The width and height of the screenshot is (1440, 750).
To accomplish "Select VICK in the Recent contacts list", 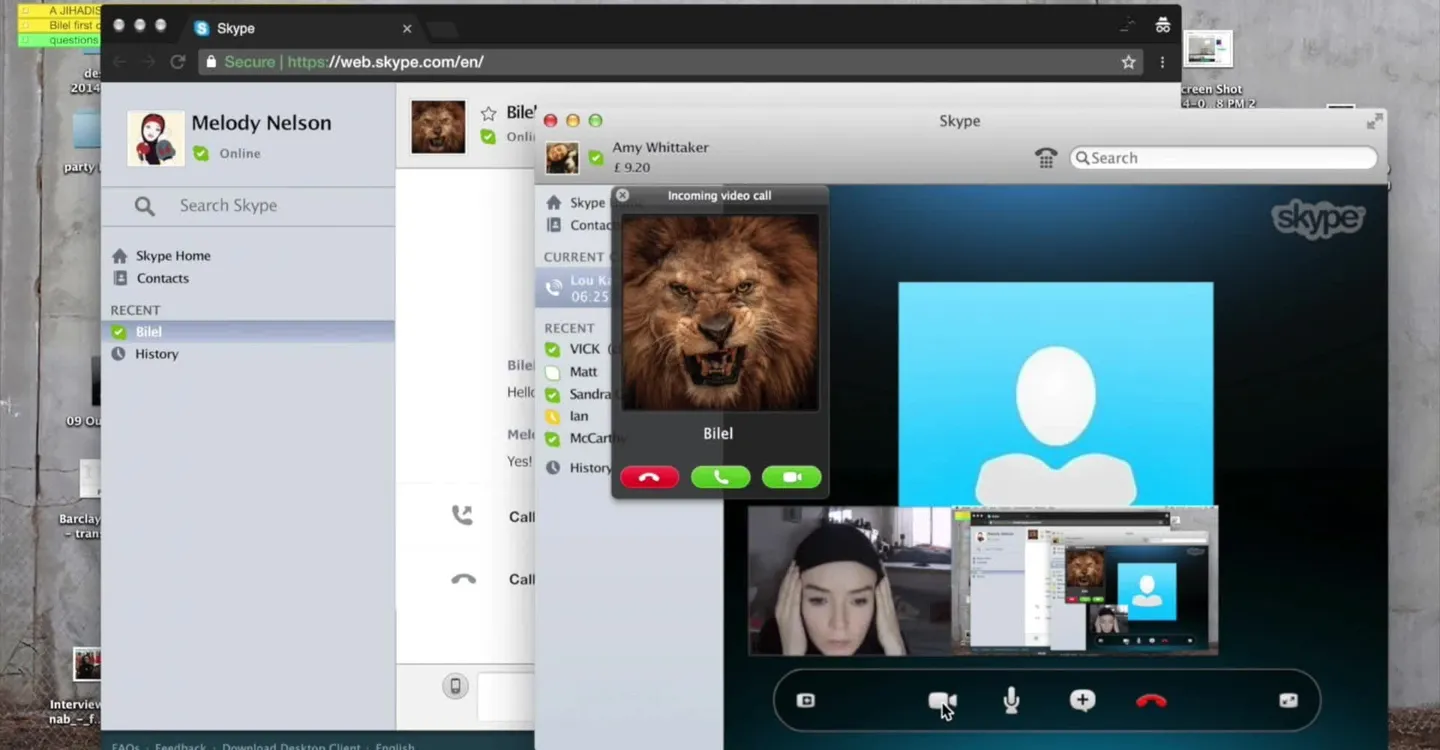I will pos(585,349).
